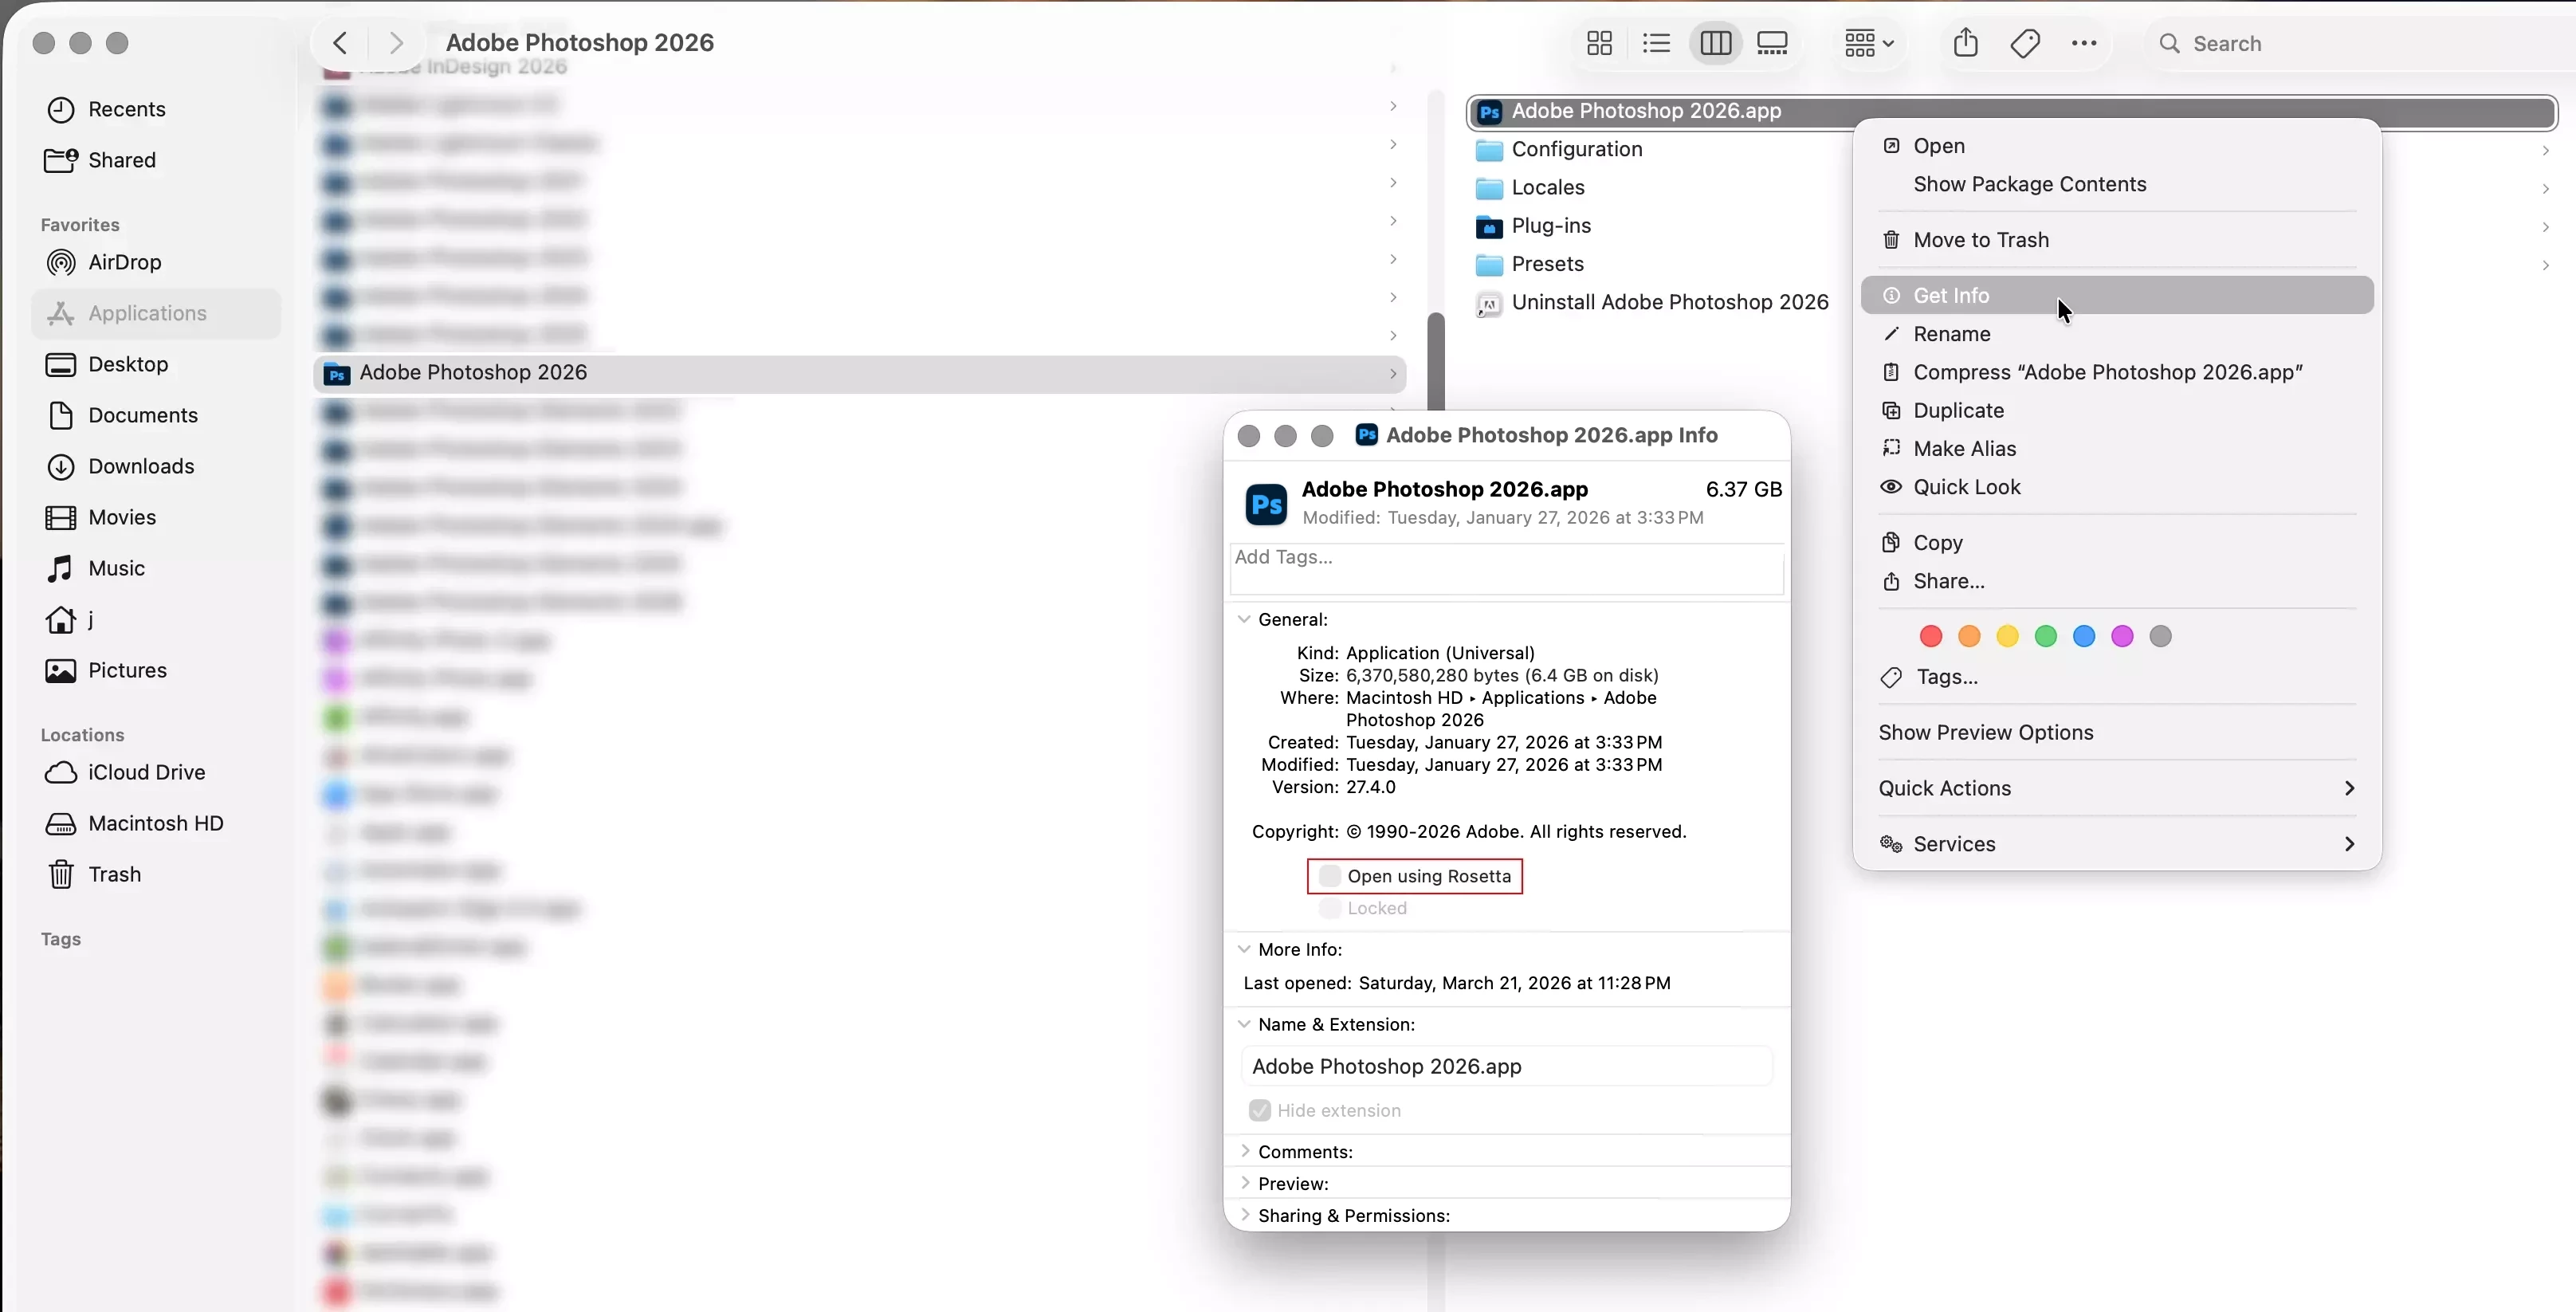The width and height of the screenshot is (2576, 1312).
Task: Toggle the Locked checkbox
Action: coord(1329,908)
